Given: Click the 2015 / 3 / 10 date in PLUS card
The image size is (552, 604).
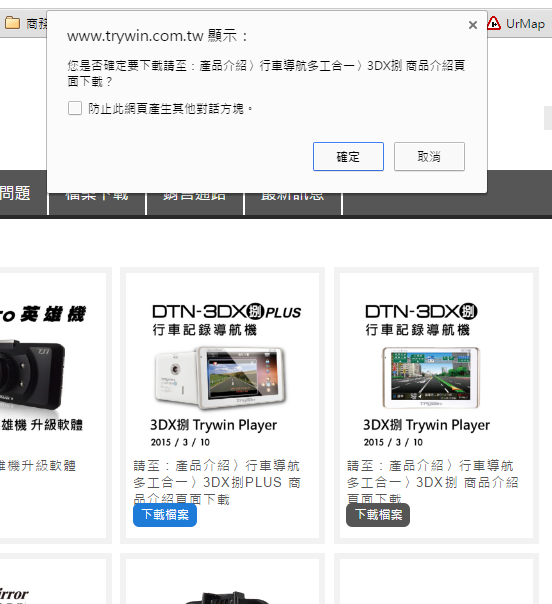Looking at the screenshot, I should 180,442.
